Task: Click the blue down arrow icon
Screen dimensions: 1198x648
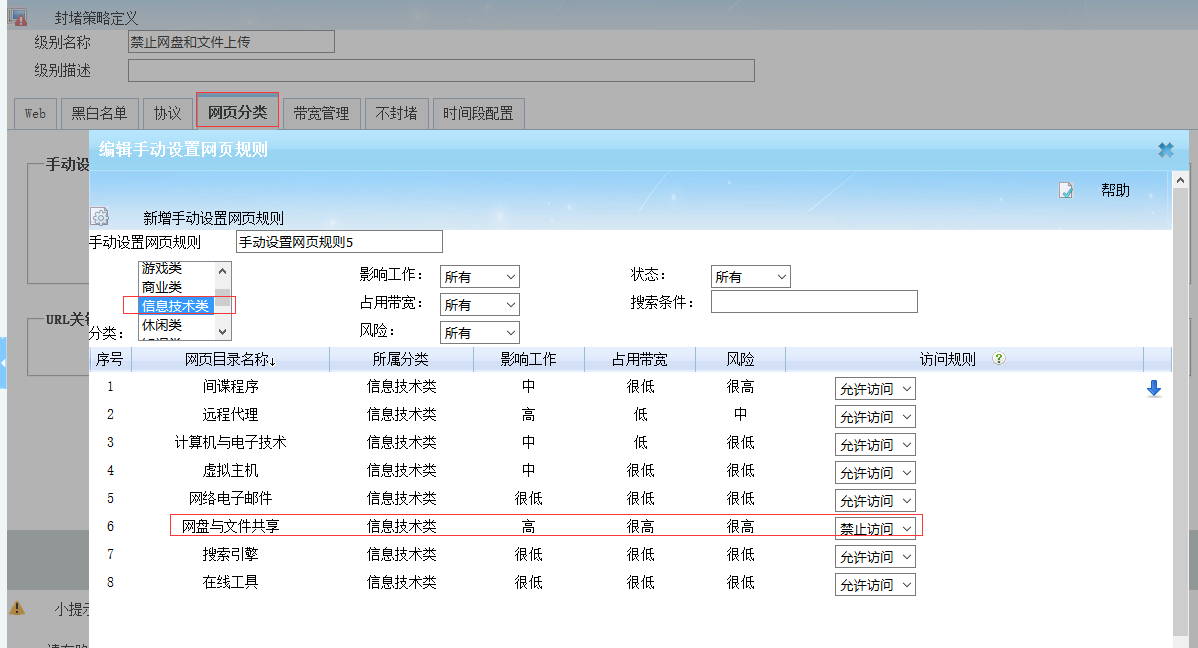Action: (x=1153, y=389)
